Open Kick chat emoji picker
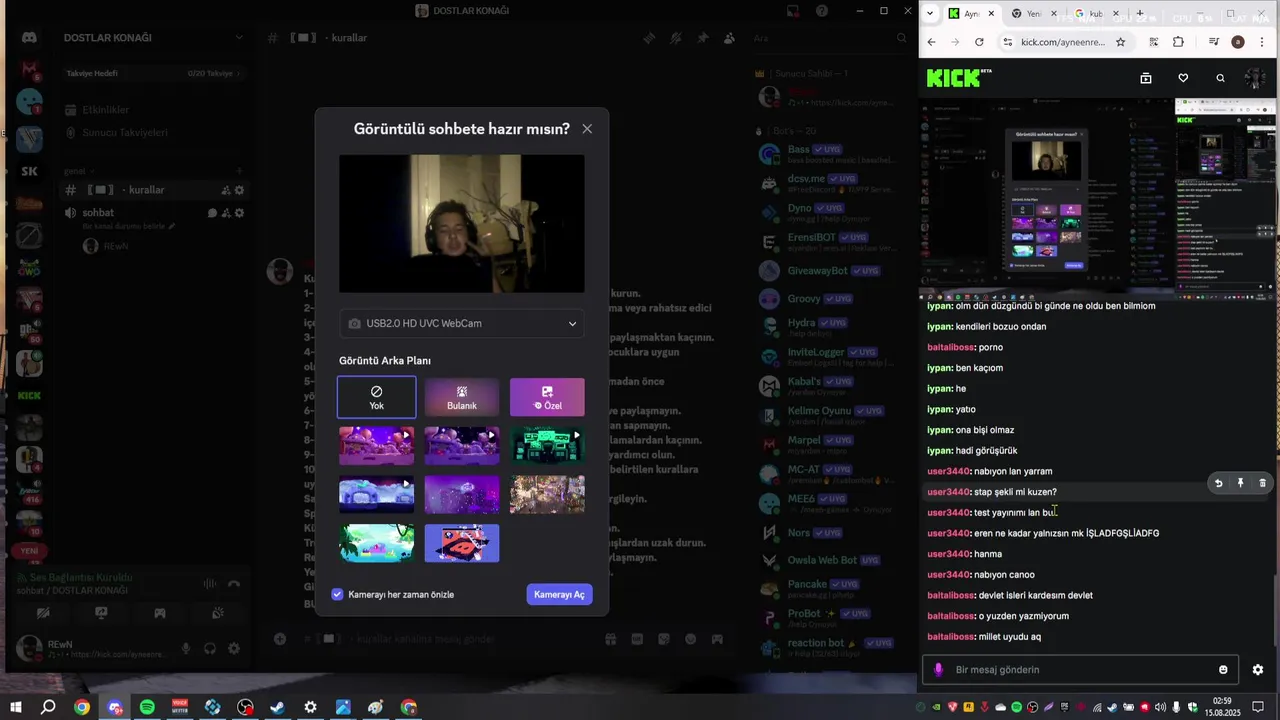 [1223, 670]
